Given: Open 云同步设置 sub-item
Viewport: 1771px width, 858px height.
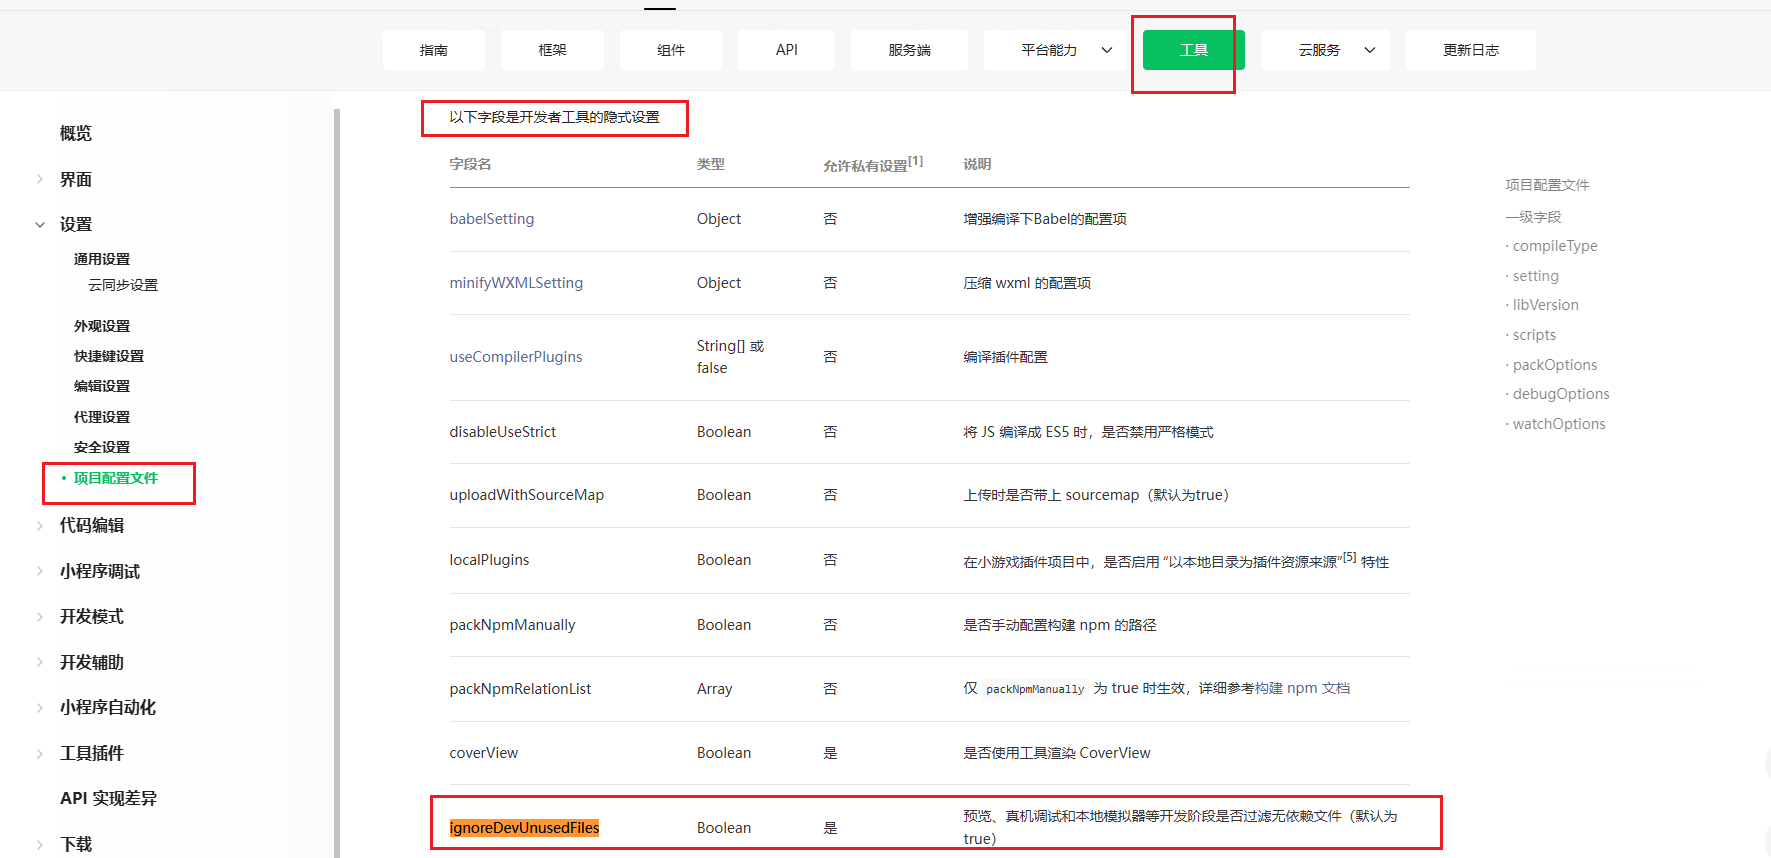Looking at the screenshot, I should point(123,285).
